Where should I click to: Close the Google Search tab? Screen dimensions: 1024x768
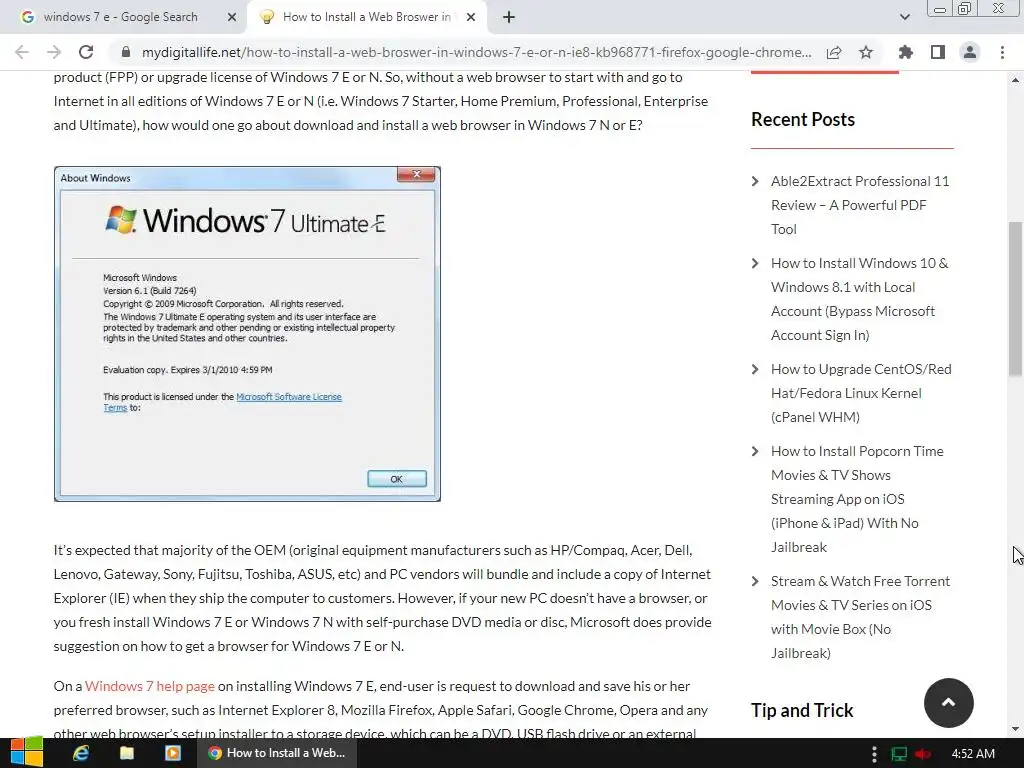tap(232, 18)
